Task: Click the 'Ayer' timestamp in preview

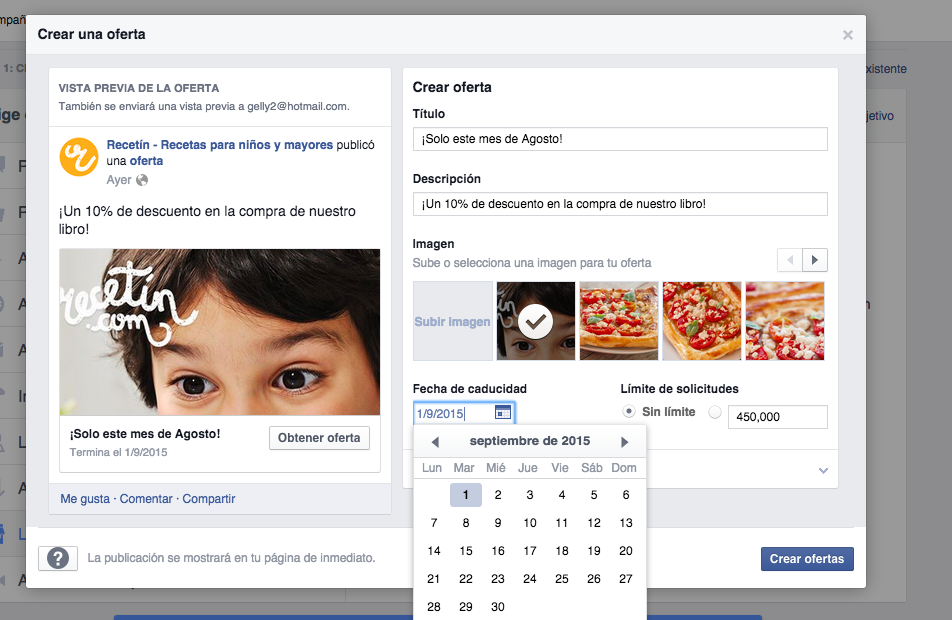Action: [x=119, y=180]
